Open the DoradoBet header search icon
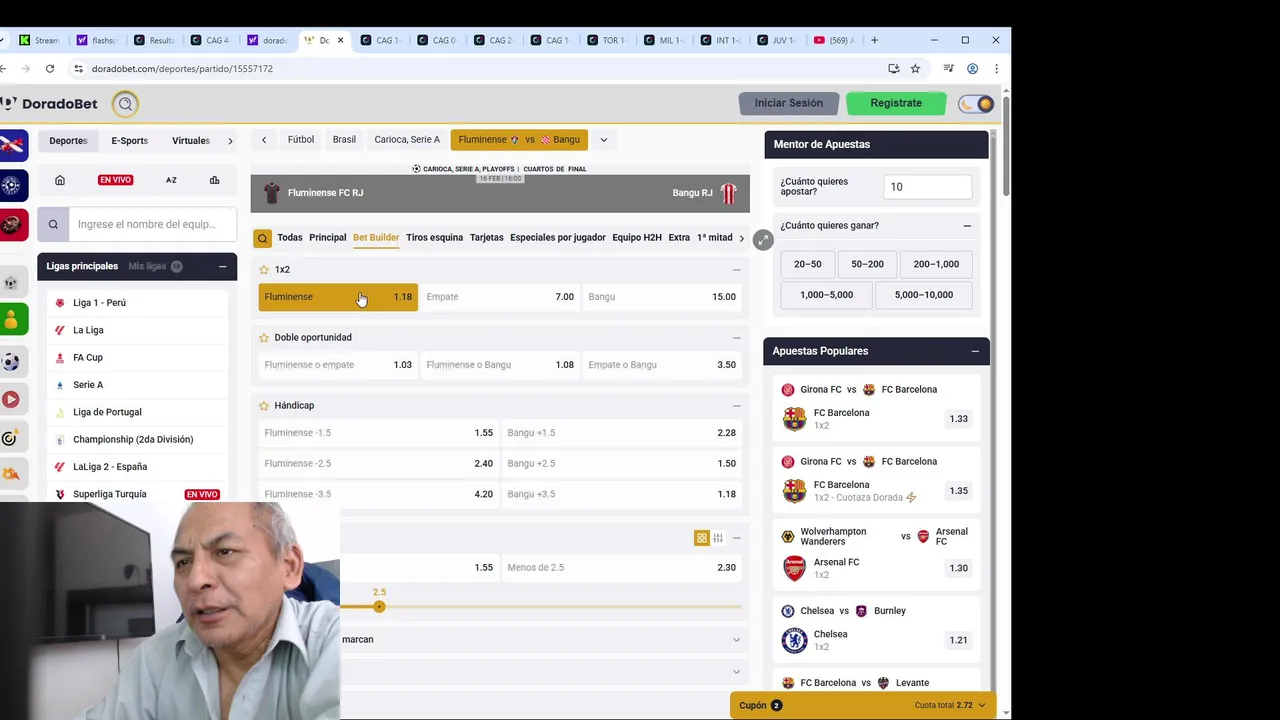The height and width of the screenshot is (720, 1280). pyautogui.click(x=125, y=103)
